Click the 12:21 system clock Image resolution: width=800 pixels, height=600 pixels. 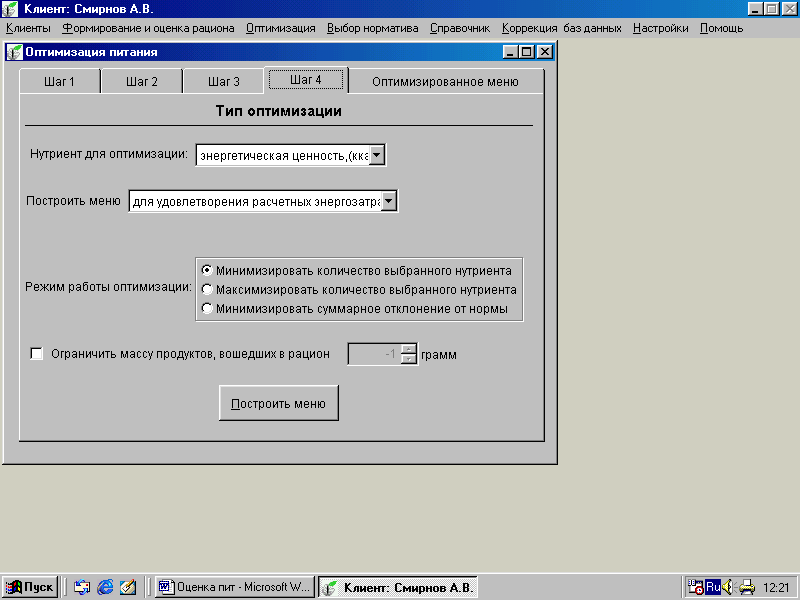click(776, 588)
